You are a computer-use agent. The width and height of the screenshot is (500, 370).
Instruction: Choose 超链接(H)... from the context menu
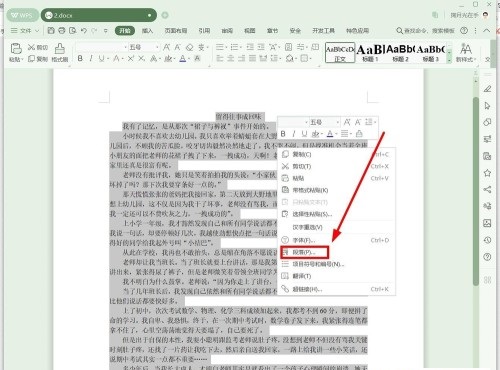click(x=336, y=289)
